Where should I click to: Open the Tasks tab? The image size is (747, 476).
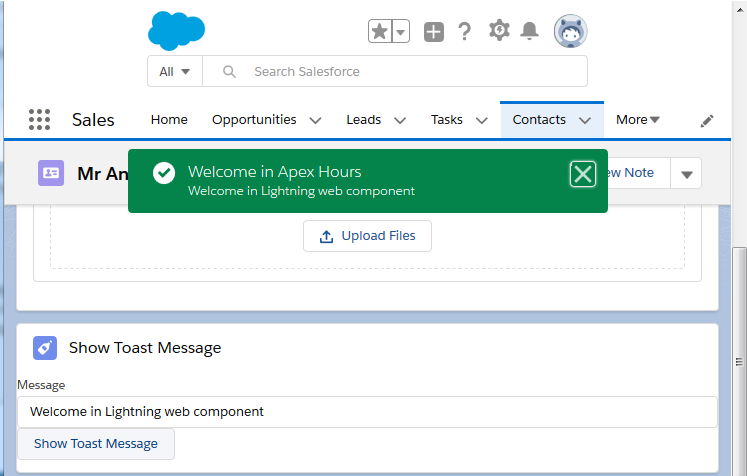(x=446, y=120)
